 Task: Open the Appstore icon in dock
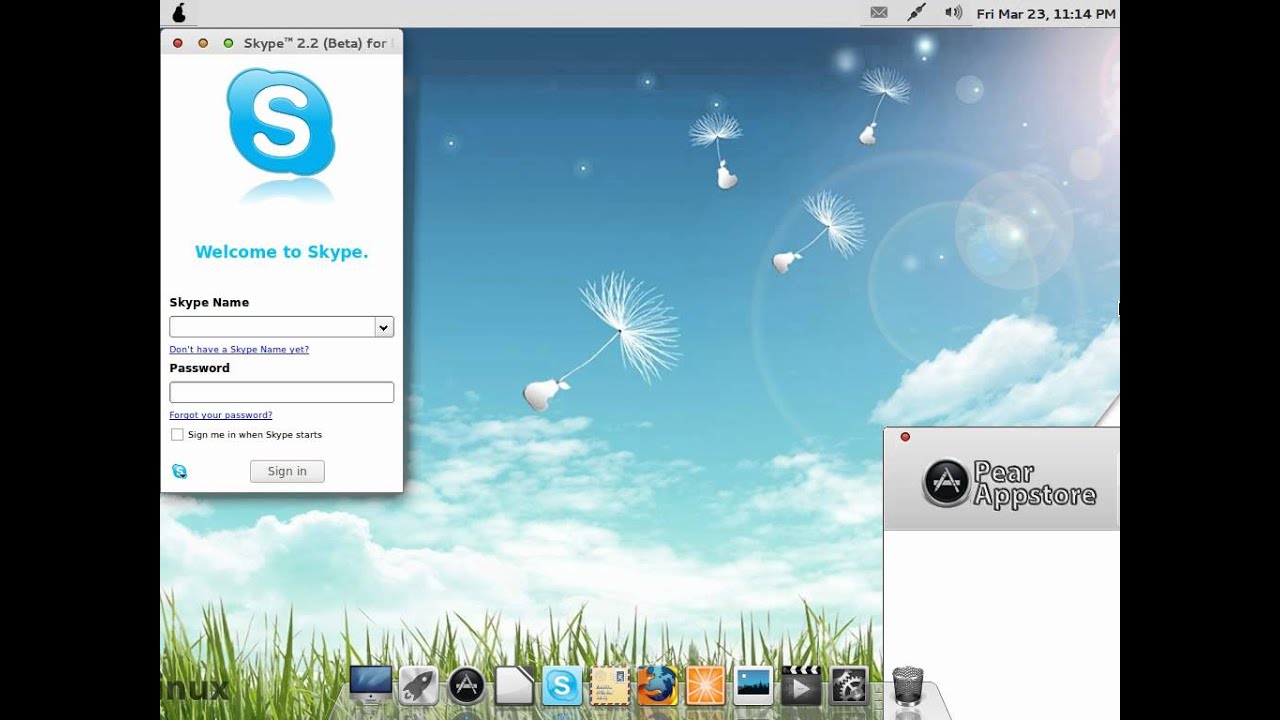(x=466, y=686)
